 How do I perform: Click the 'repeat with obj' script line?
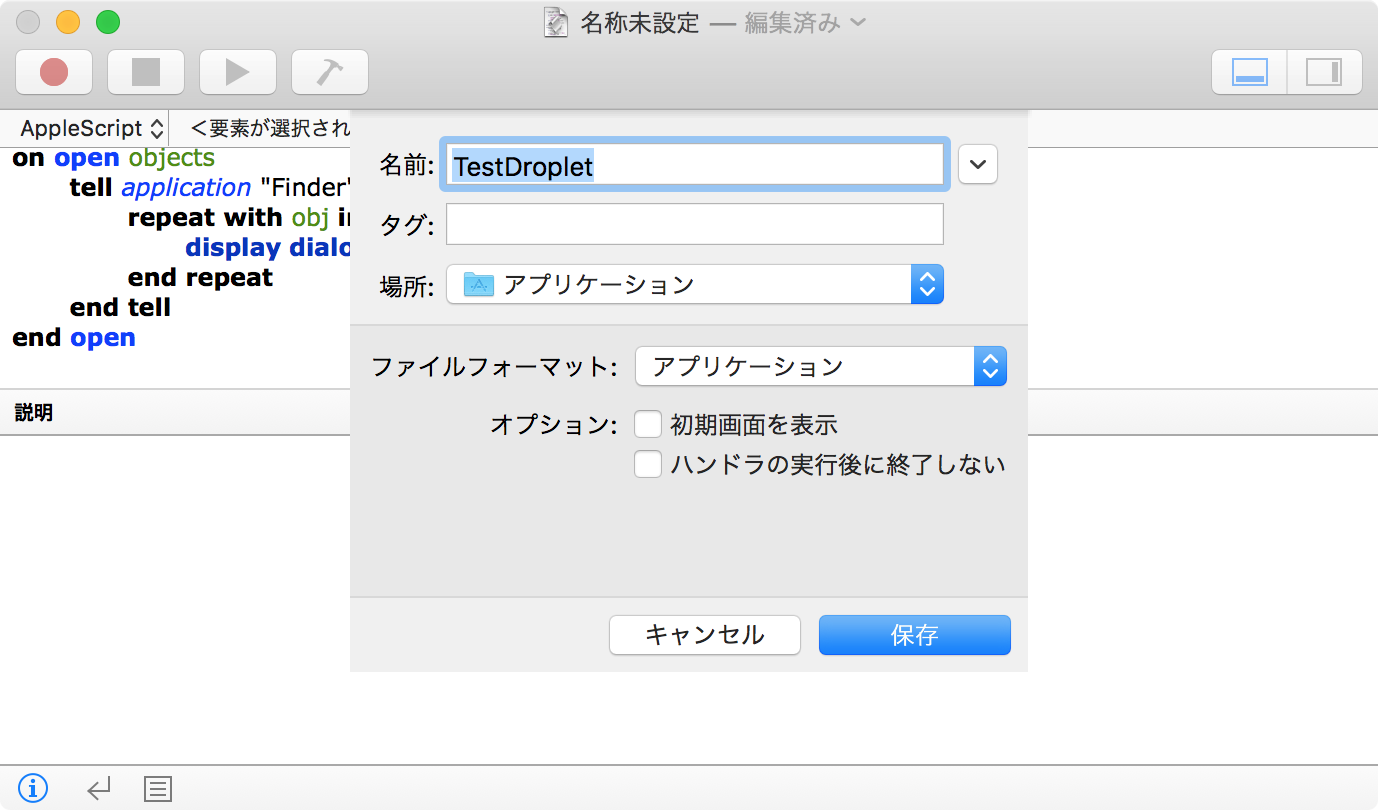coord(239,217)
